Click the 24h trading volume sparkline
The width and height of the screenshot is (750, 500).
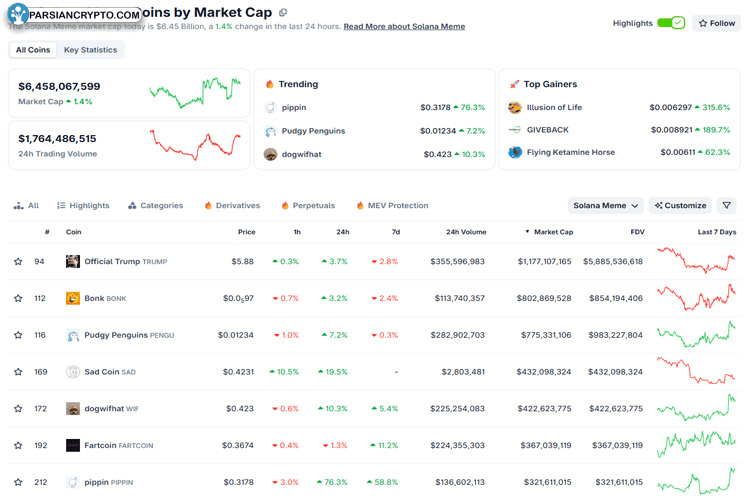coord(195,144)
